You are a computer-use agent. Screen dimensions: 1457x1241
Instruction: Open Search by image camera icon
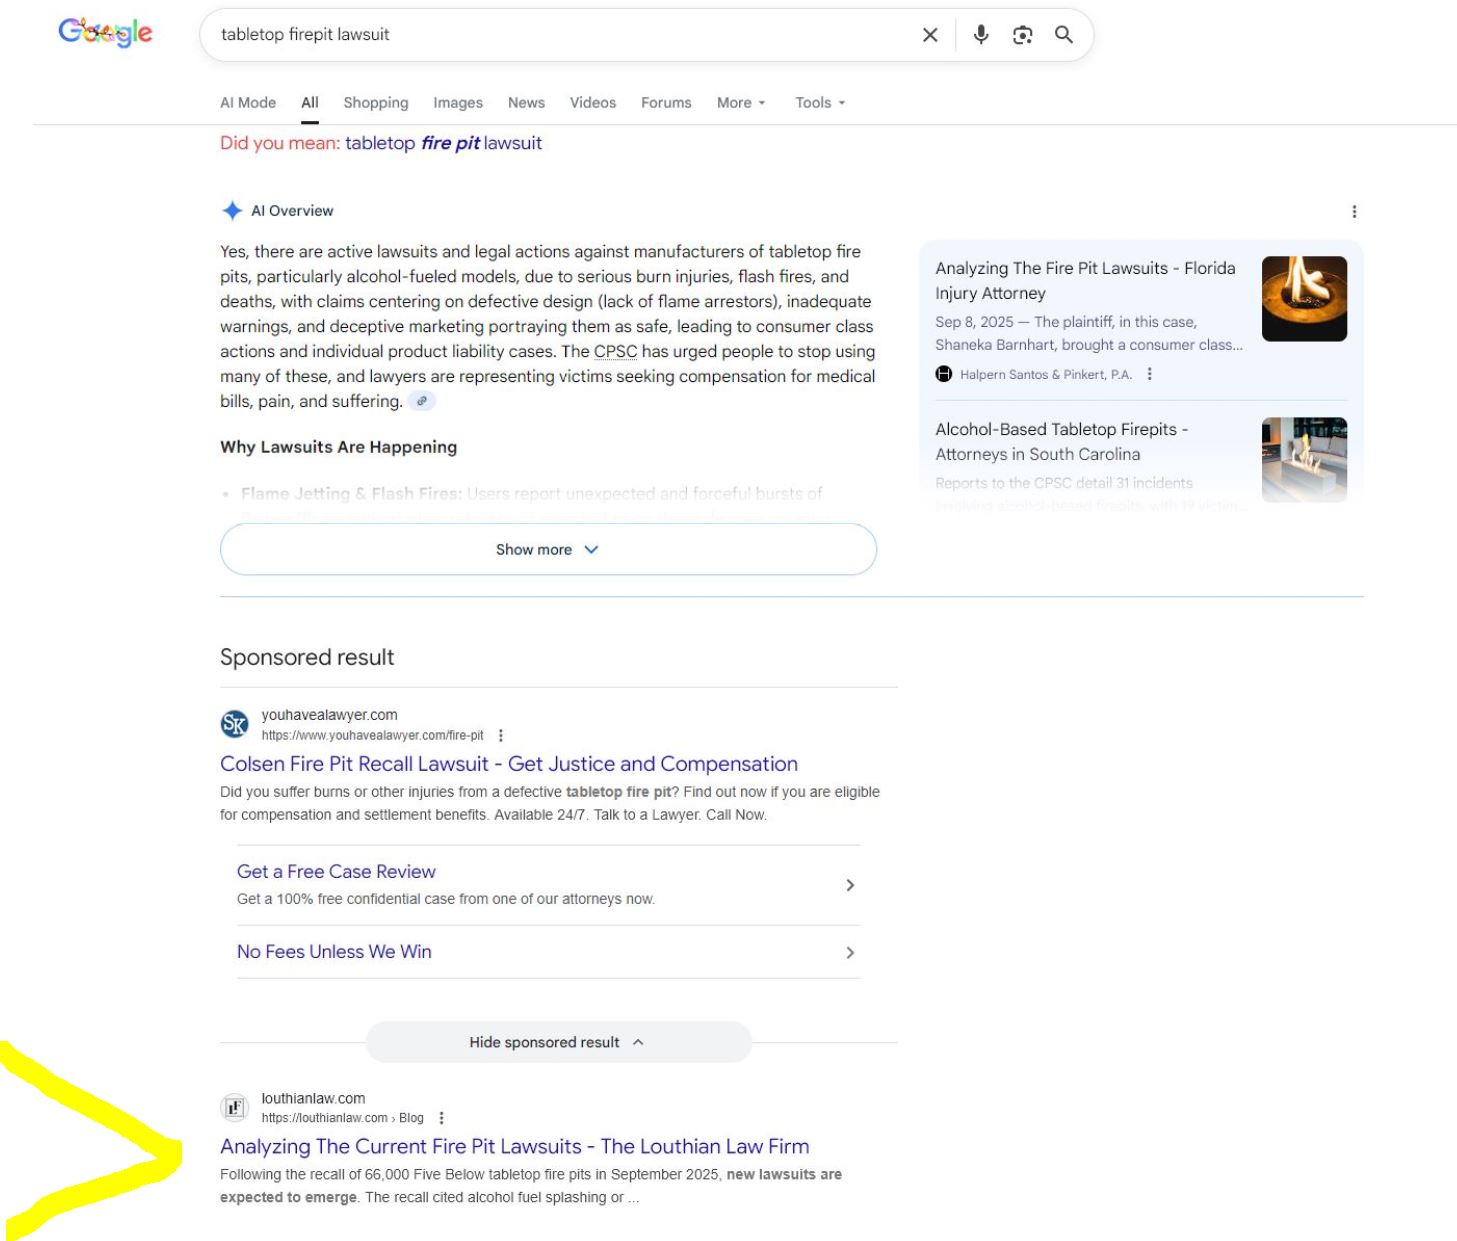[x=1022, y=35]
